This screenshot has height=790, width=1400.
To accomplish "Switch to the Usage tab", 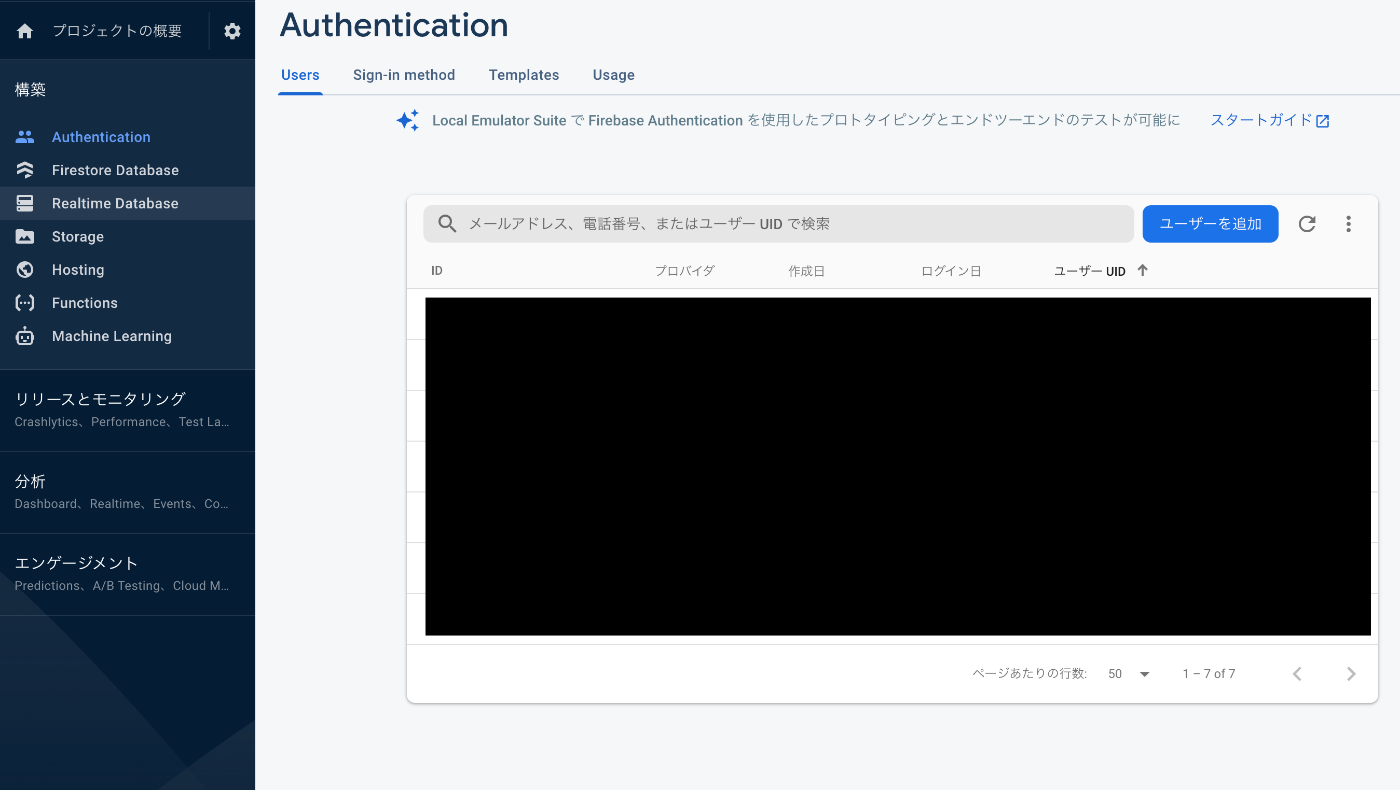I will [614, 75].
